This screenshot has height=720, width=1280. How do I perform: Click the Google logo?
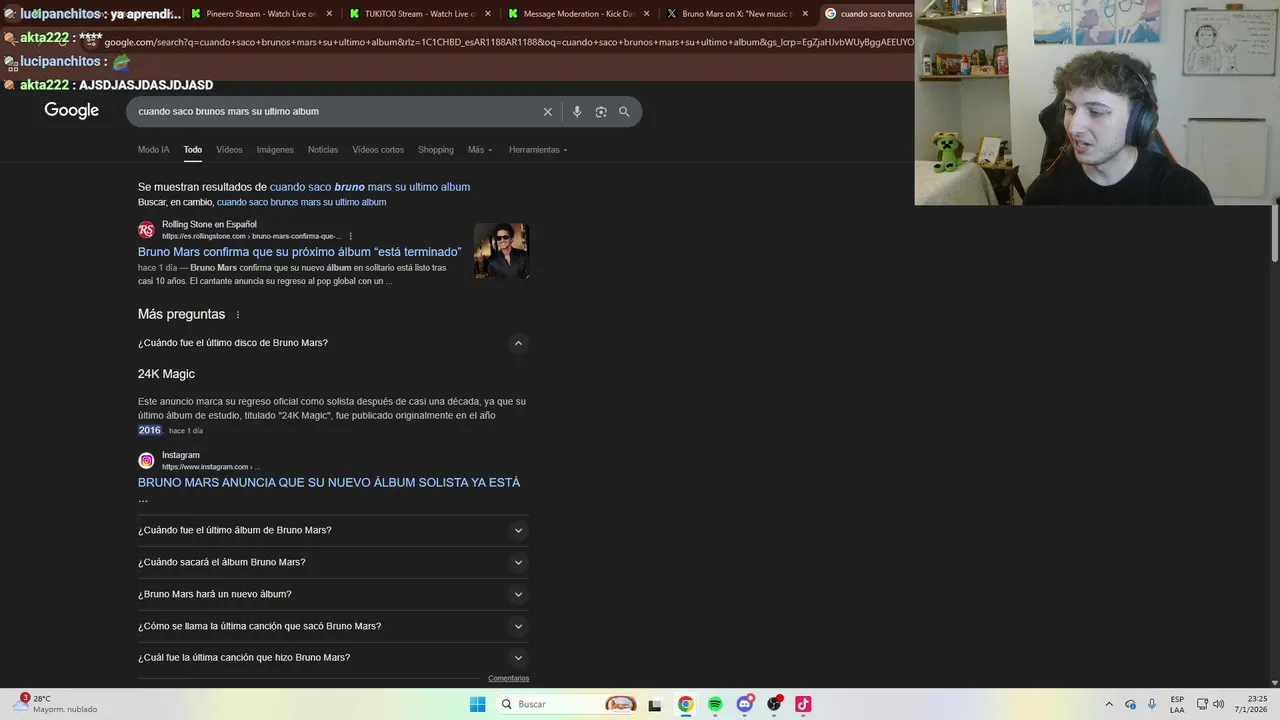(x=71, y=110)
